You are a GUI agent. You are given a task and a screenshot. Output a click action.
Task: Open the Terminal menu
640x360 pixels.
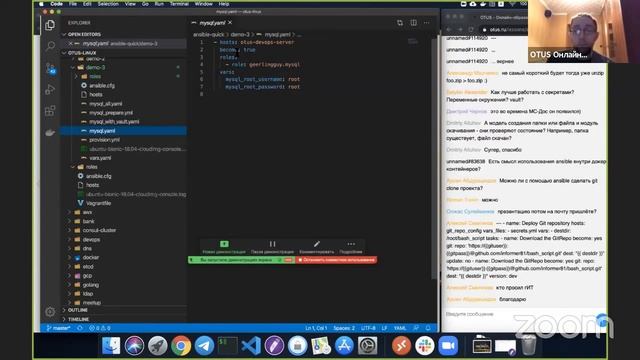tap(179, 4)
